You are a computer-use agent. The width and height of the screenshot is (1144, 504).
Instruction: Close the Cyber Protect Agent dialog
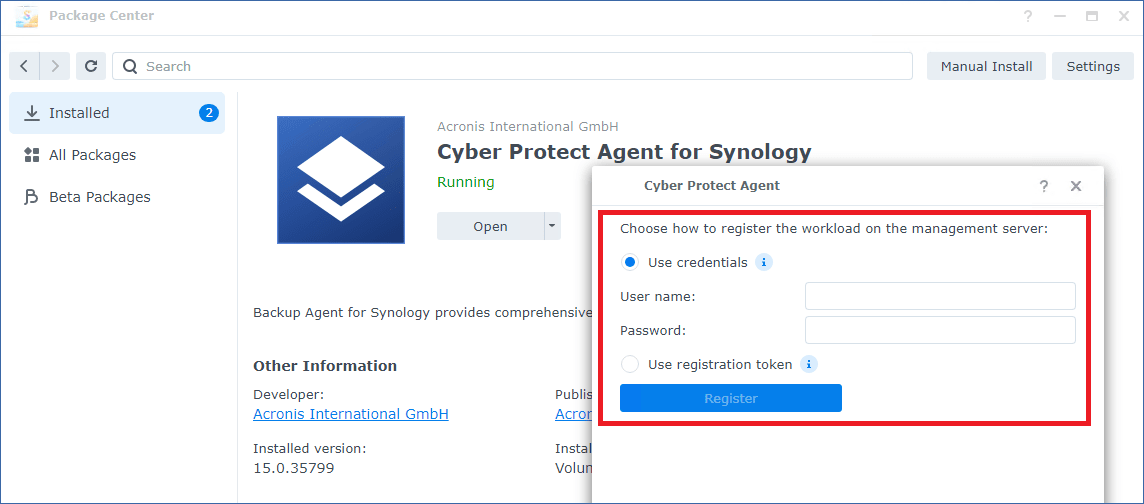tap(1075, 186)
